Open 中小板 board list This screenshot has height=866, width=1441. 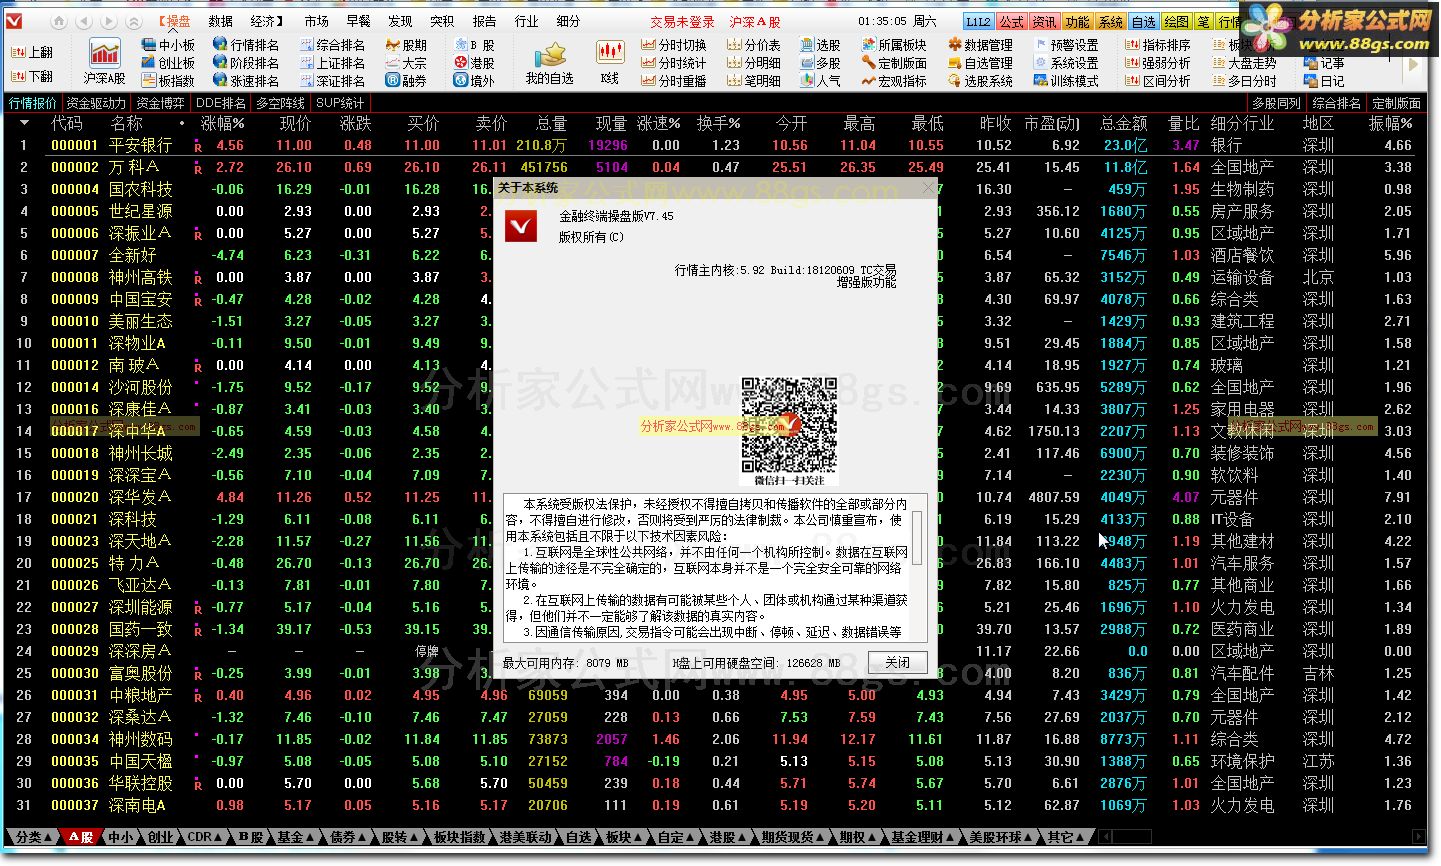(x=168, y=45)
